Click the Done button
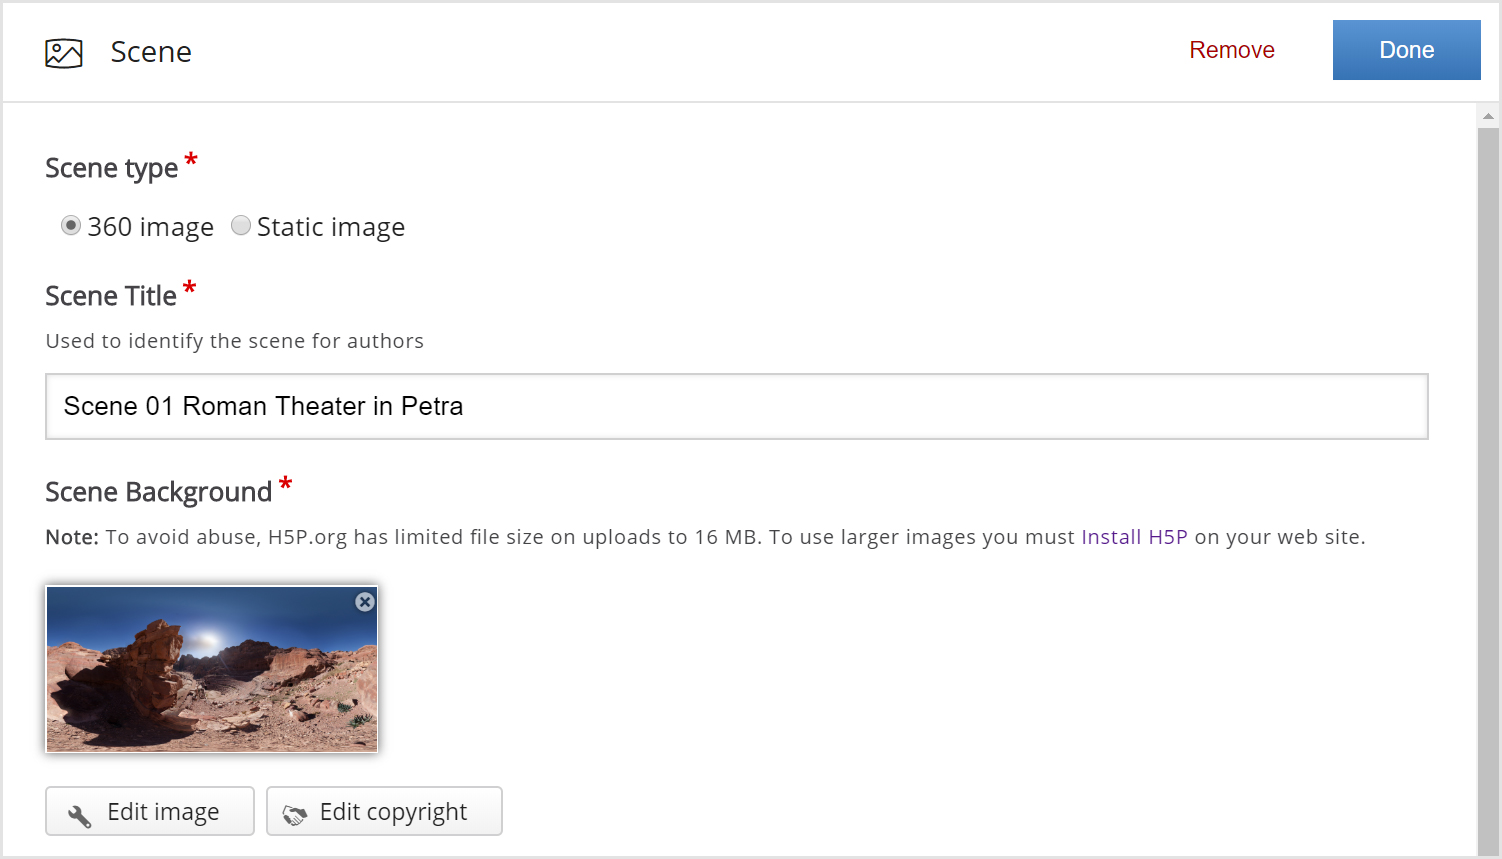The height and width of the screenshot is (859, 1502). (x=1406, y=50)
